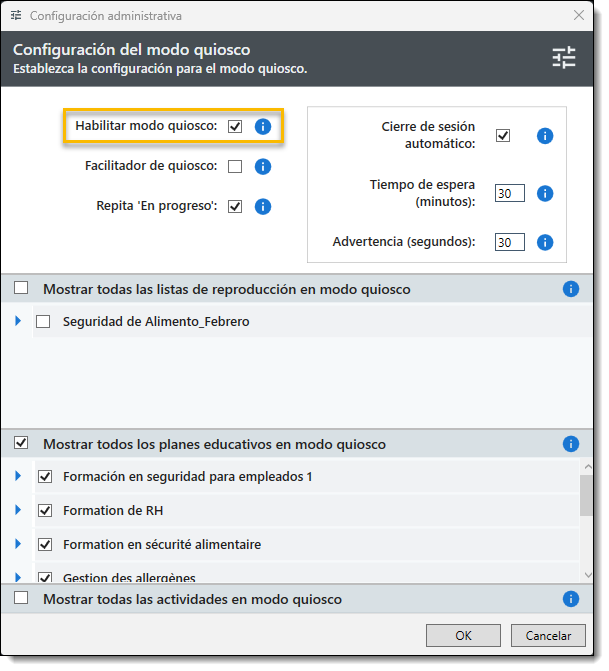This screenshot has height=671, width=609.
Task: Open info icon for Repita 'En progreso'
Action: [x=263, y=207]
